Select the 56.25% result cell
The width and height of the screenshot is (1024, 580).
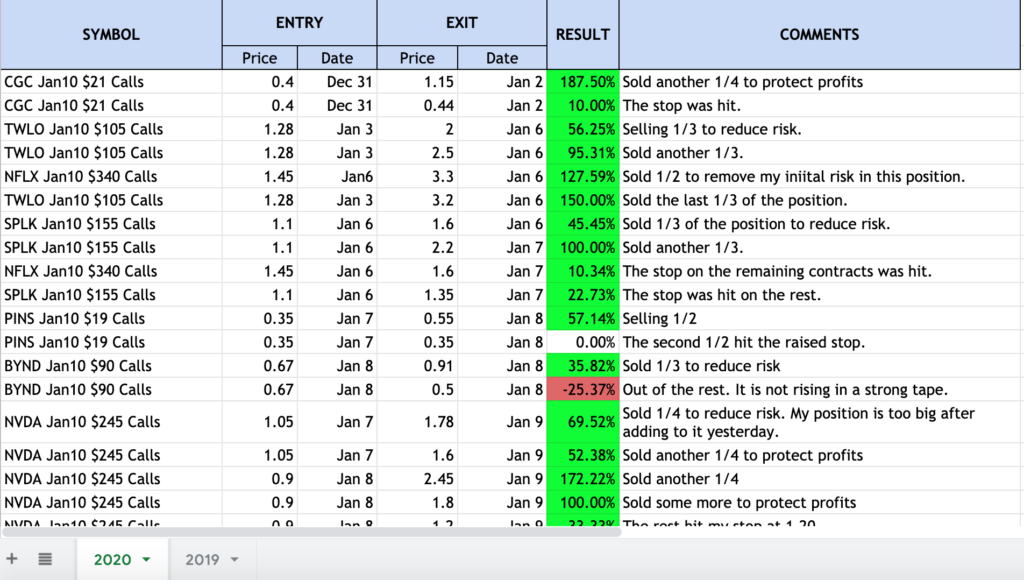(x=583, y=129)
